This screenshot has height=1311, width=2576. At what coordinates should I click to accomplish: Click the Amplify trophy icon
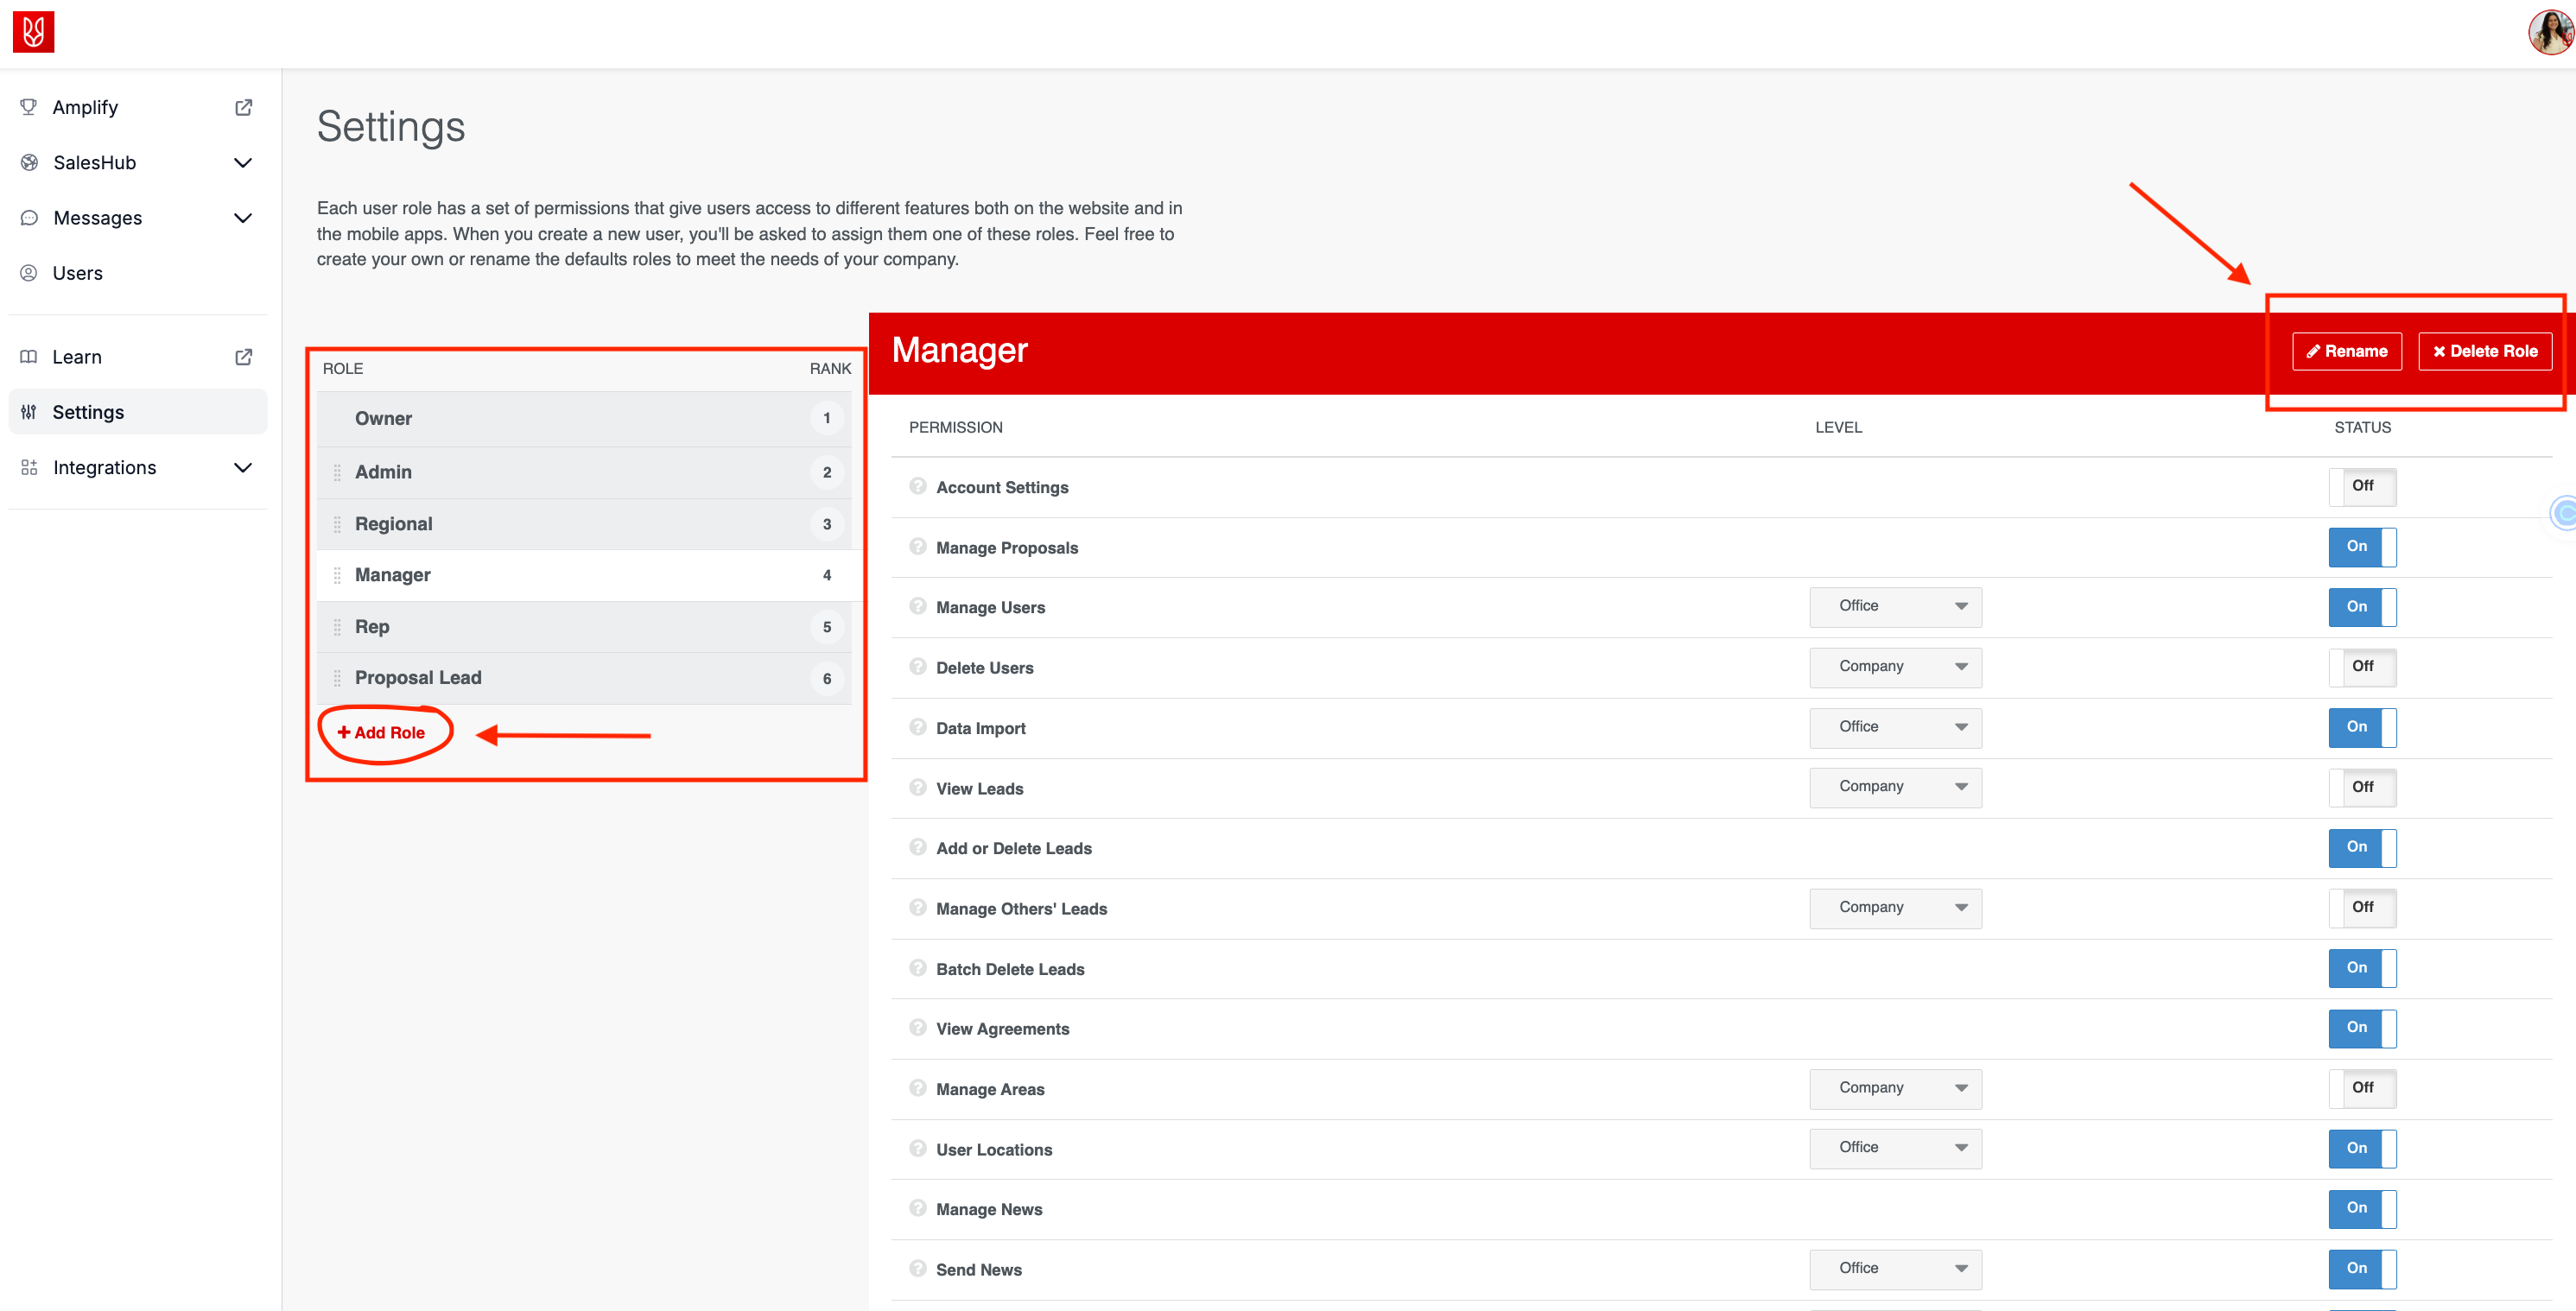[x=29, y=107]
